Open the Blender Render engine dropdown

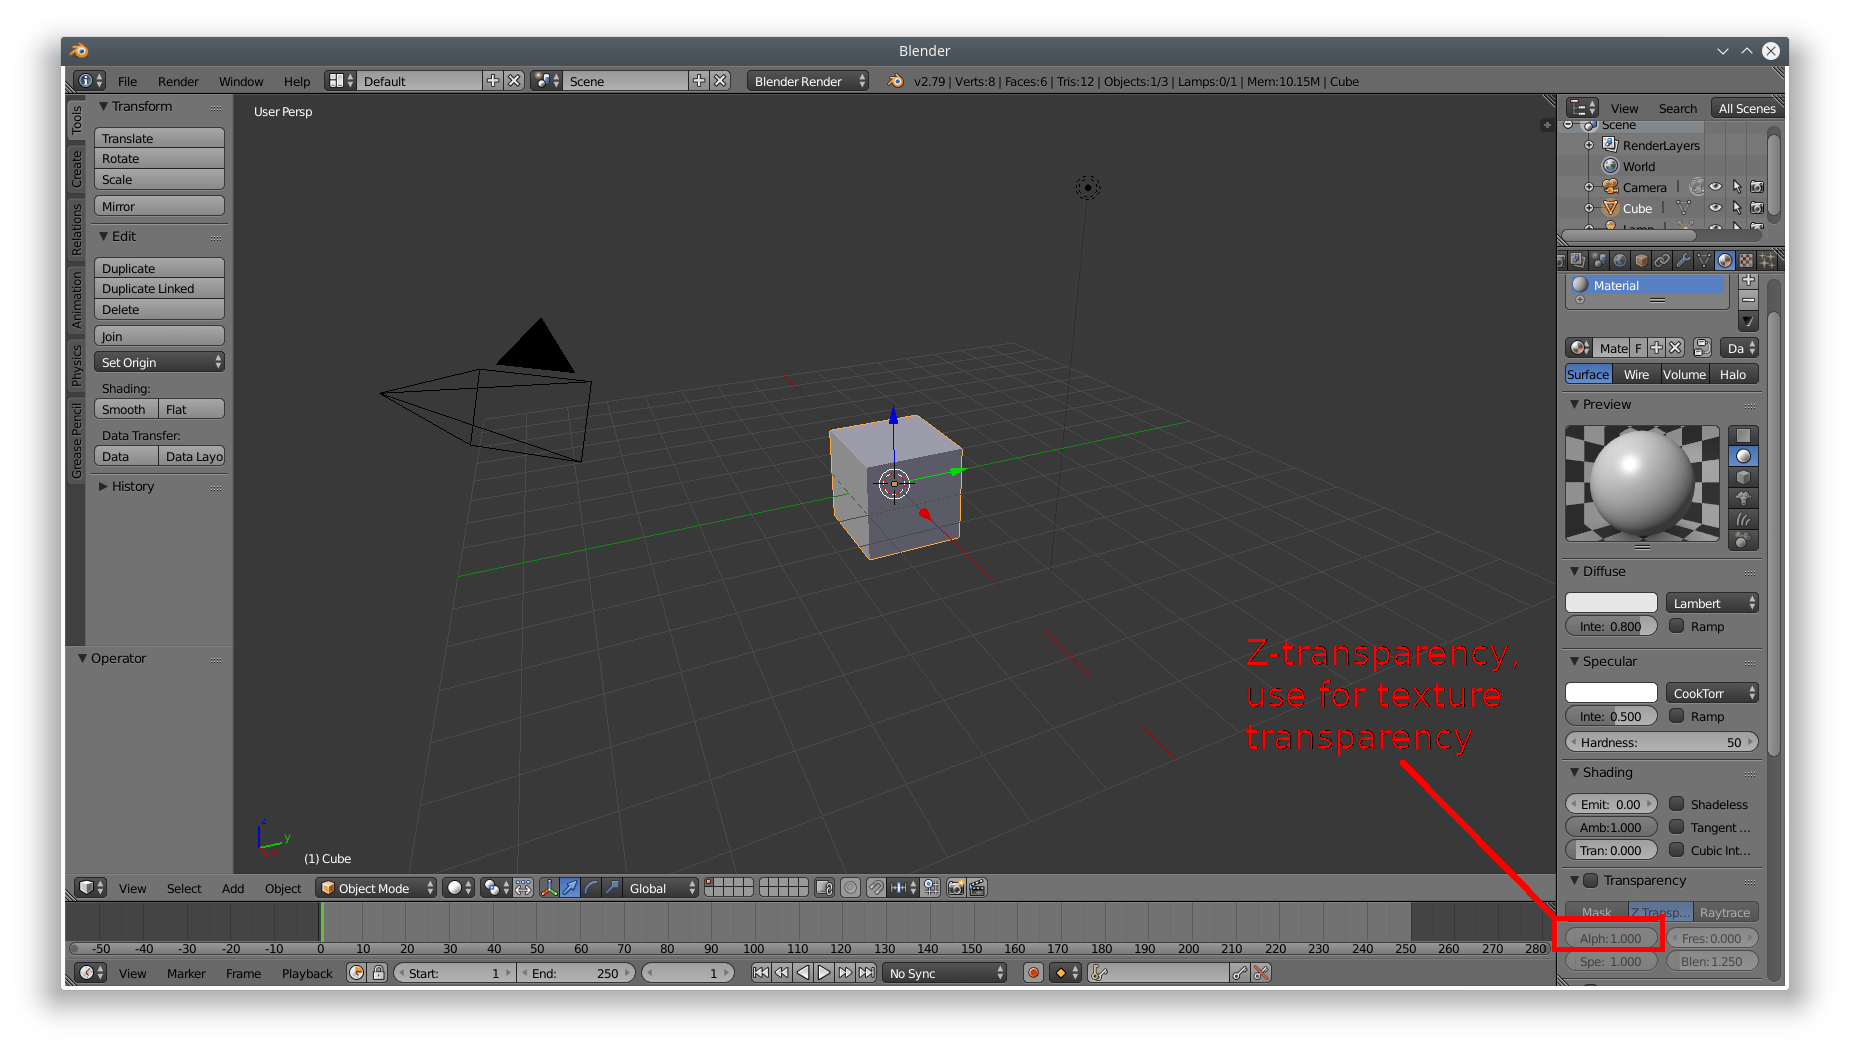tap(807, 81)
